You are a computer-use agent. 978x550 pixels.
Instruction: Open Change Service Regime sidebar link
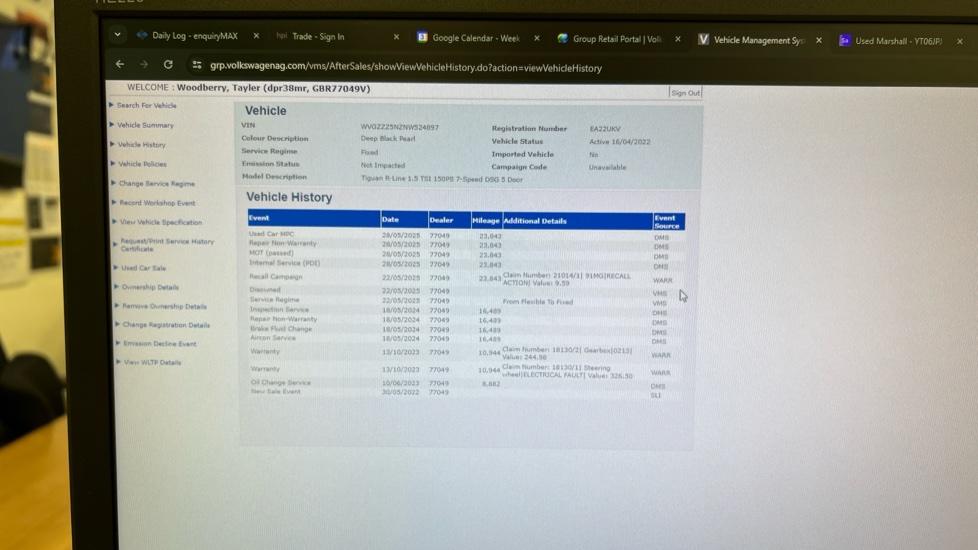[x=157, y=184]
